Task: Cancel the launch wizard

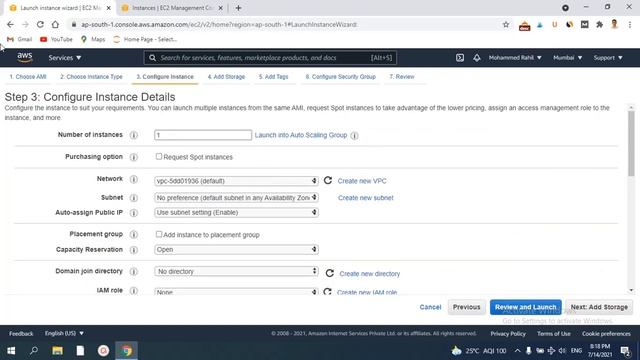Action: tap(430, 307)
